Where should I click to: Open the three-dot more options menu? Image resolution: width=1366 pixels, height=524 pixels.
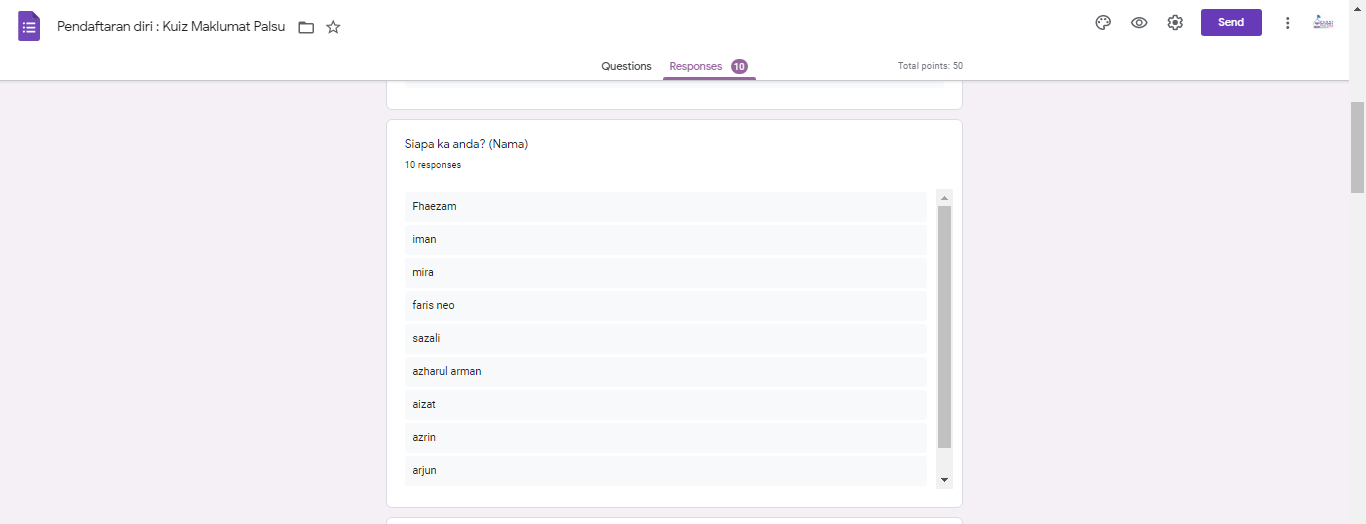(1287, 23)
